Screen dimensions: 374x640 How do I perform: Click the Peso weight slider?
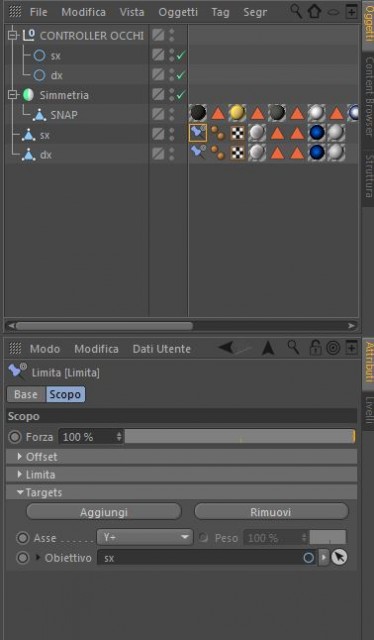pos(327,538)
